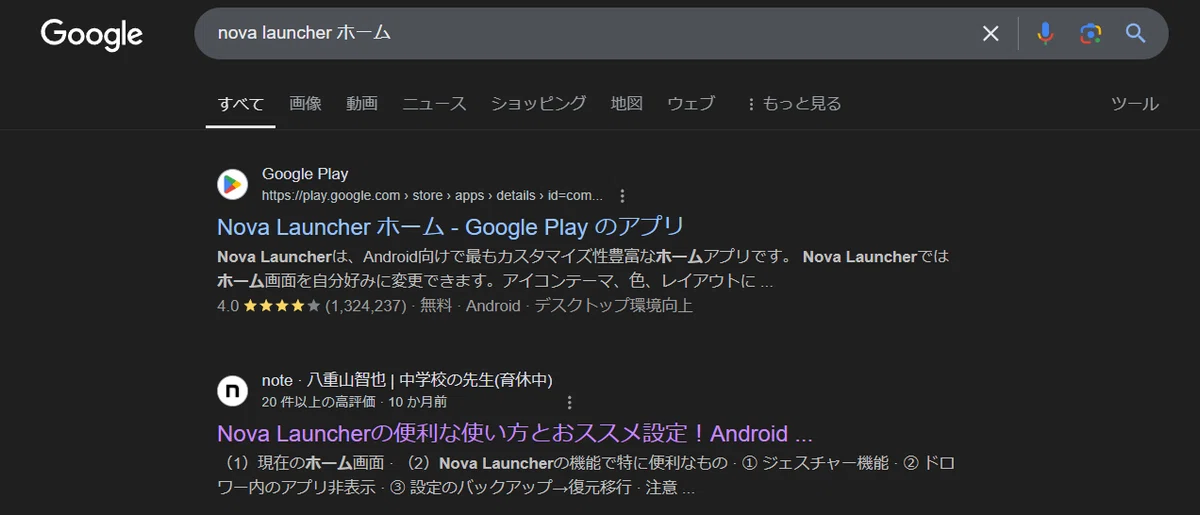Click the play.google.com breadcrumb URL
This screenshot has height=515, width=1200.
432,195
